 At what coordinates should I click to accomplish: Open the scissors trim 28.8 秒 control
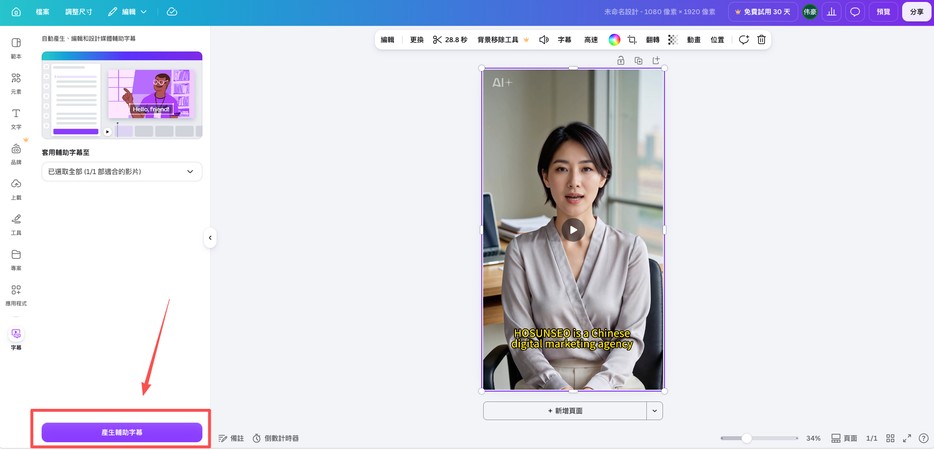click(x=450, y=40)
